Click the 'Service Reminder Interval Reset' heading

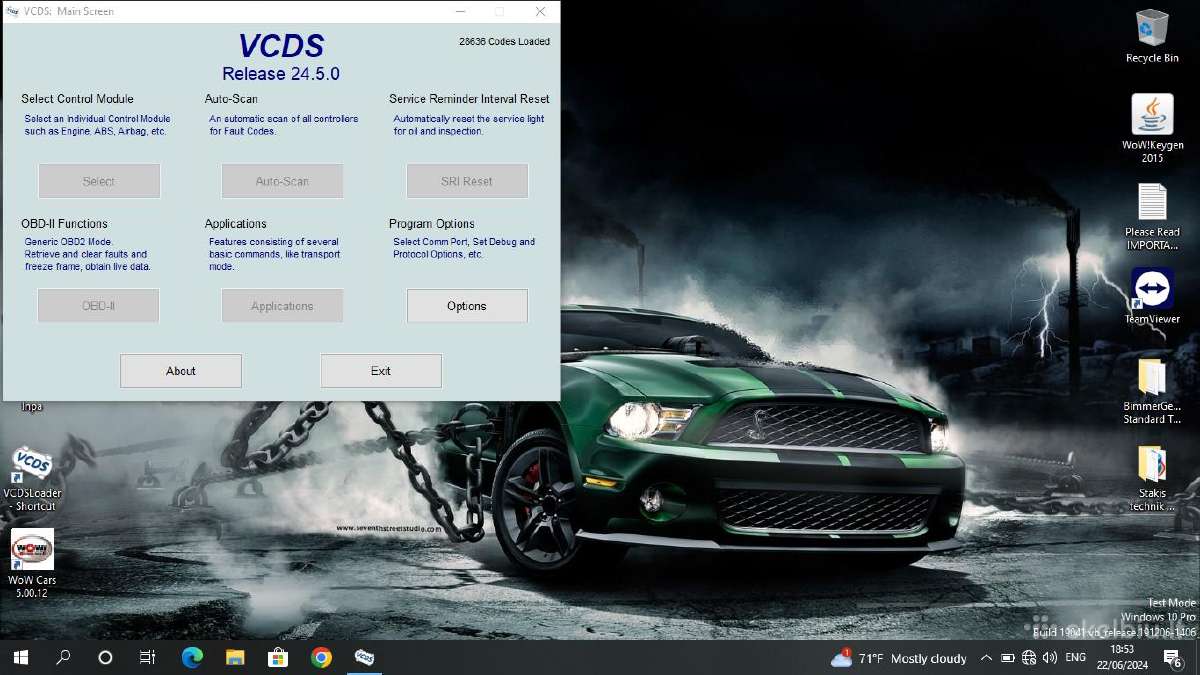click(469, 99)
